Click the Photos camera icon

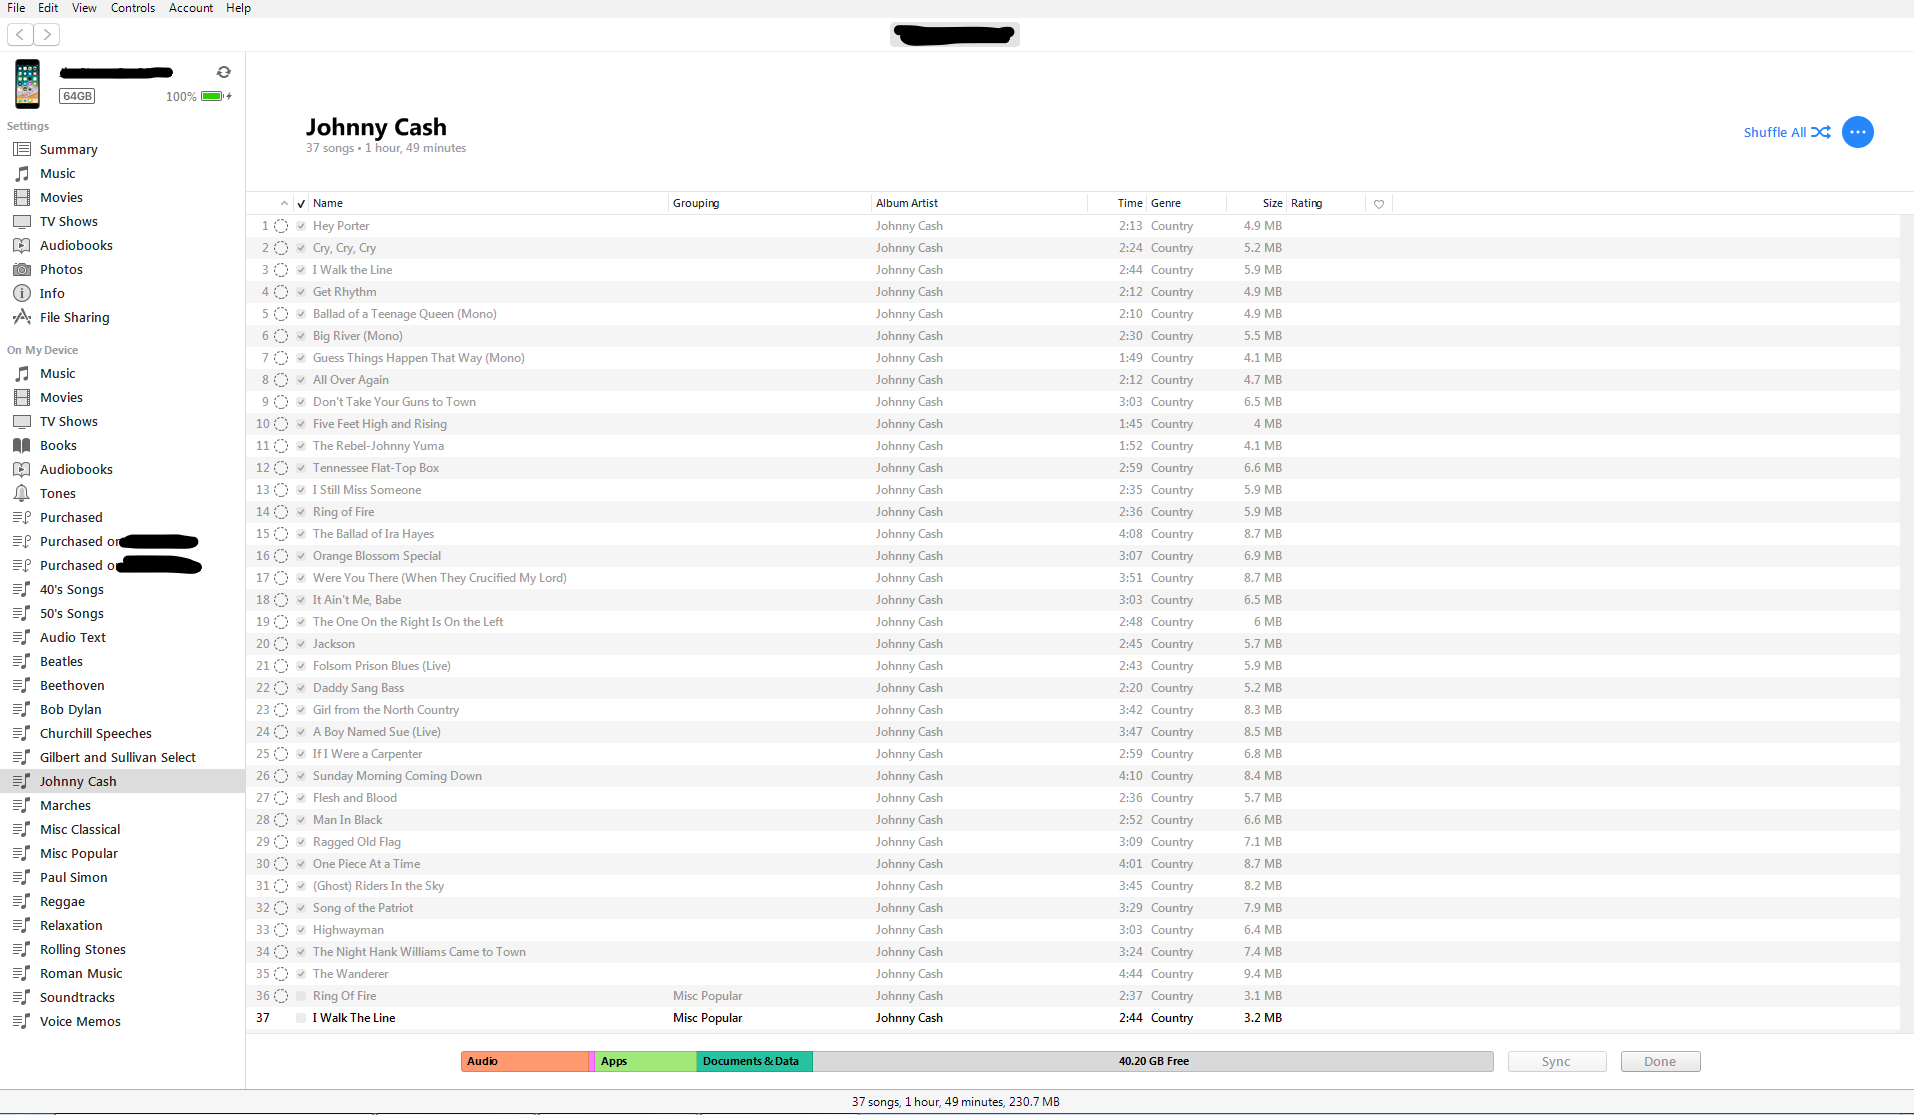click(22, 269)
